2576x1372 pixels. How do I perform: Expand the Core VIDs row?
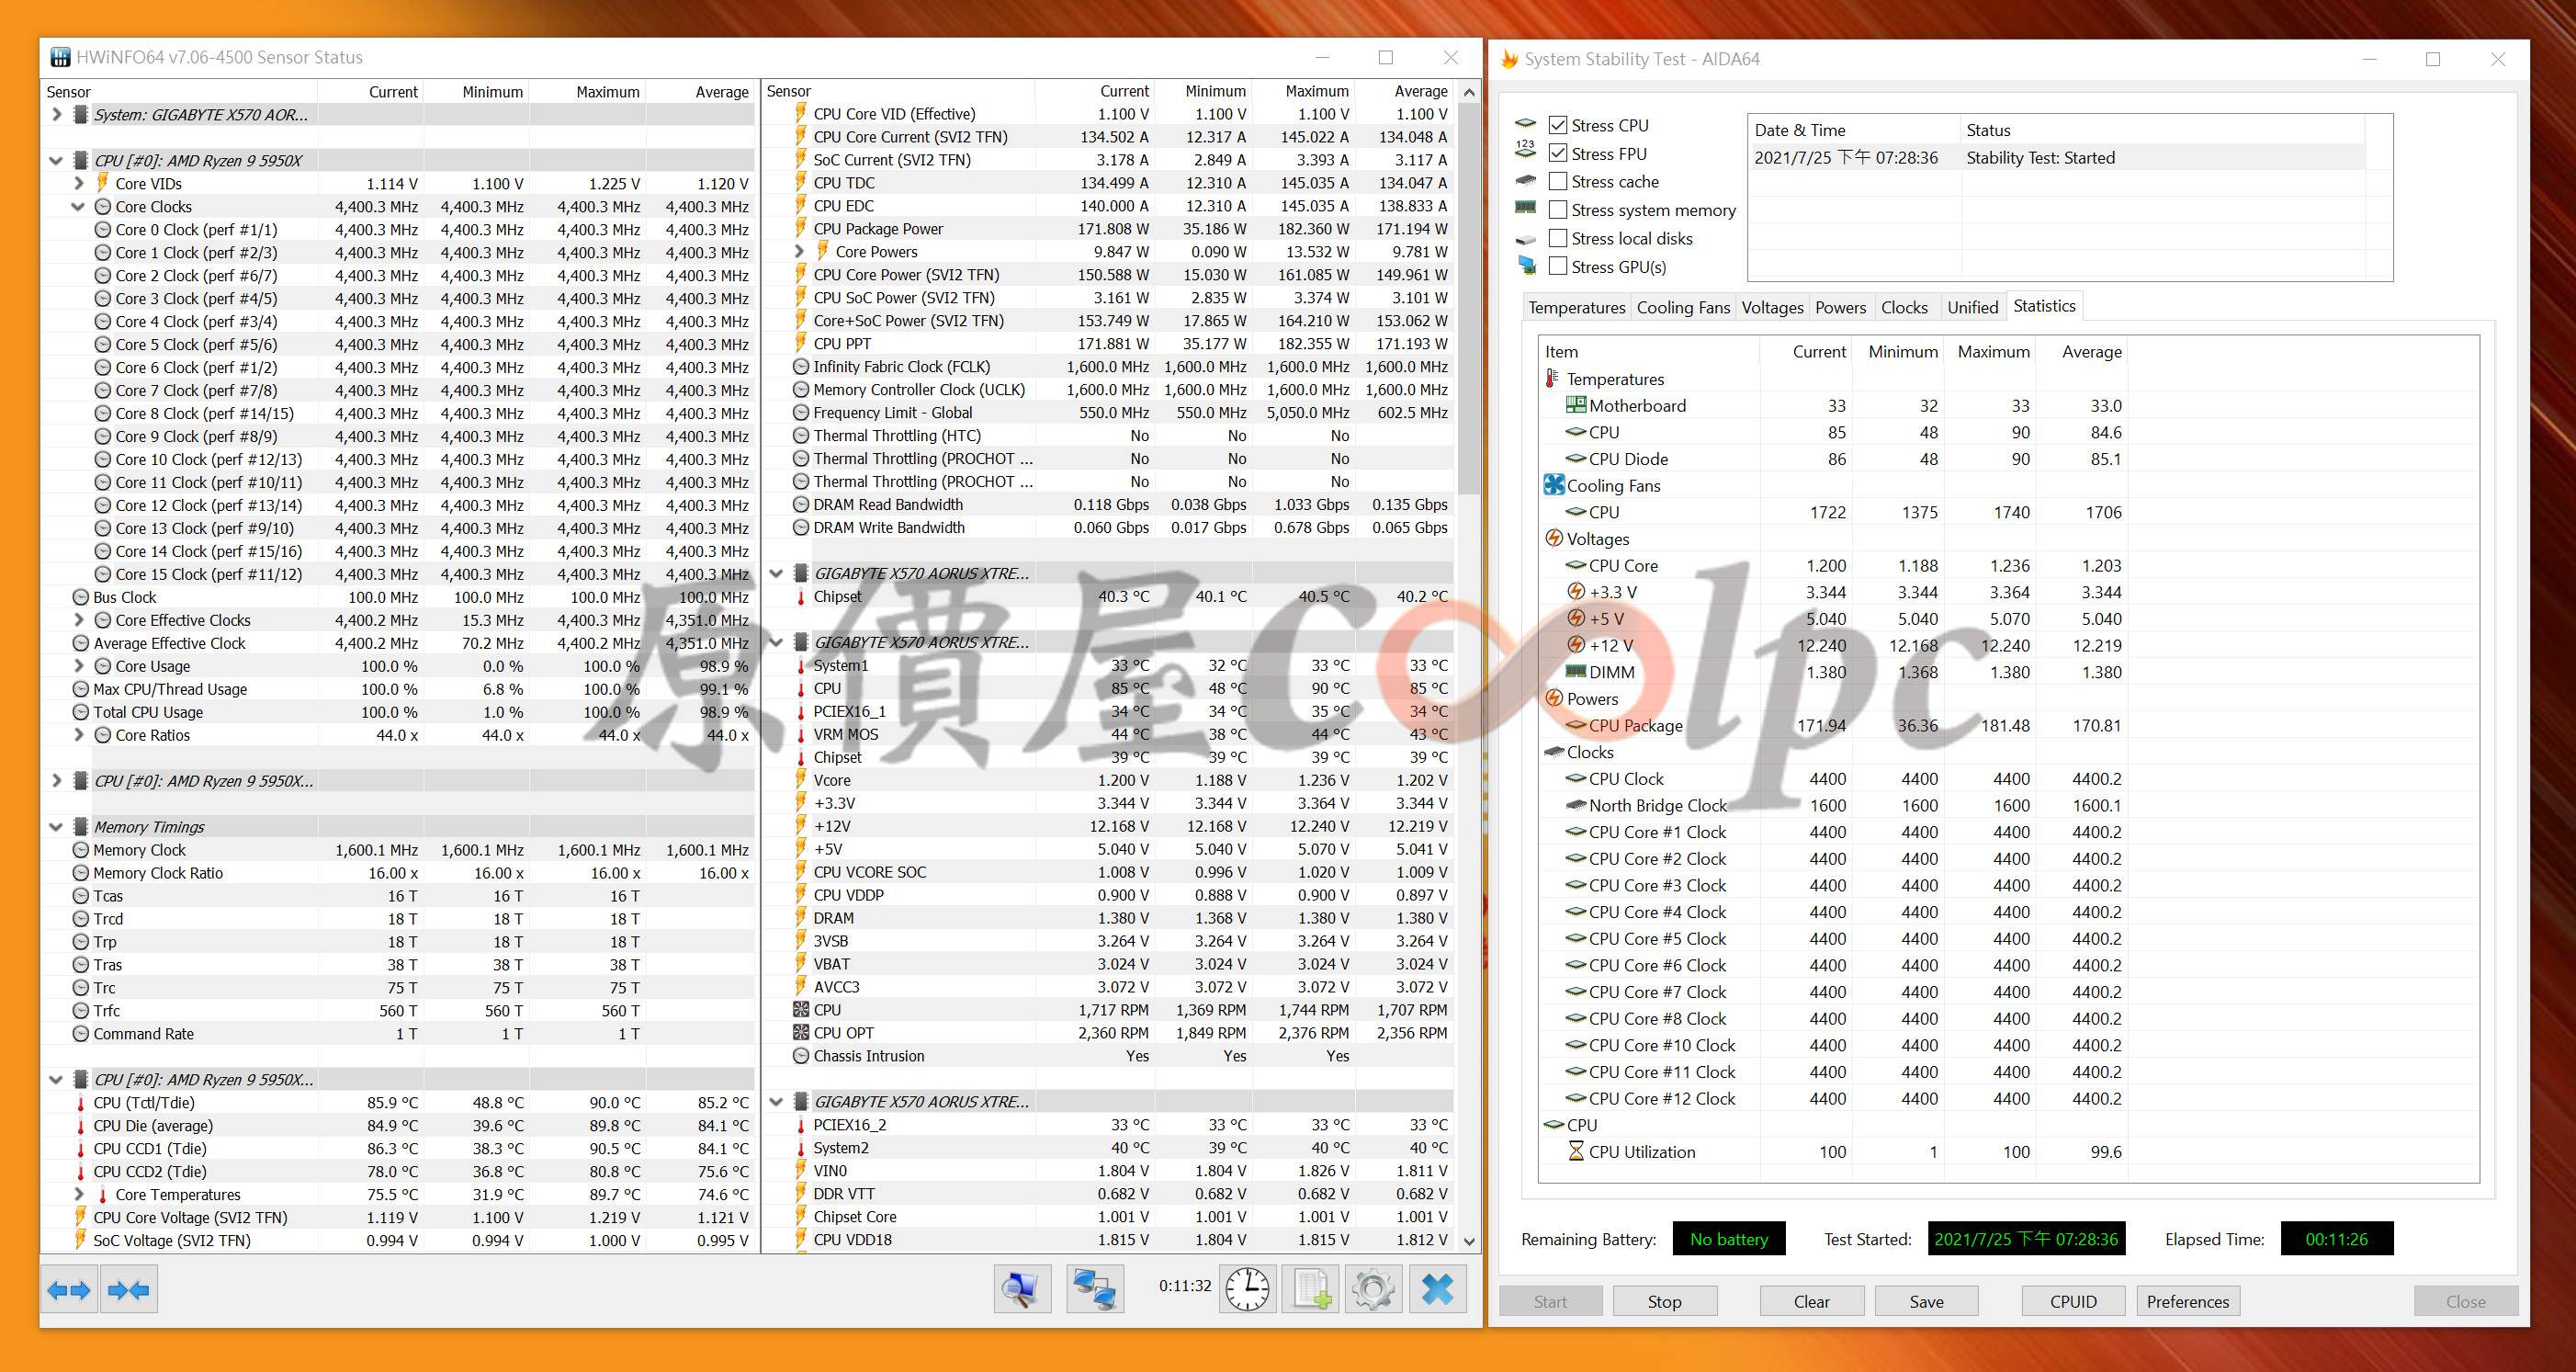[79, 183]
